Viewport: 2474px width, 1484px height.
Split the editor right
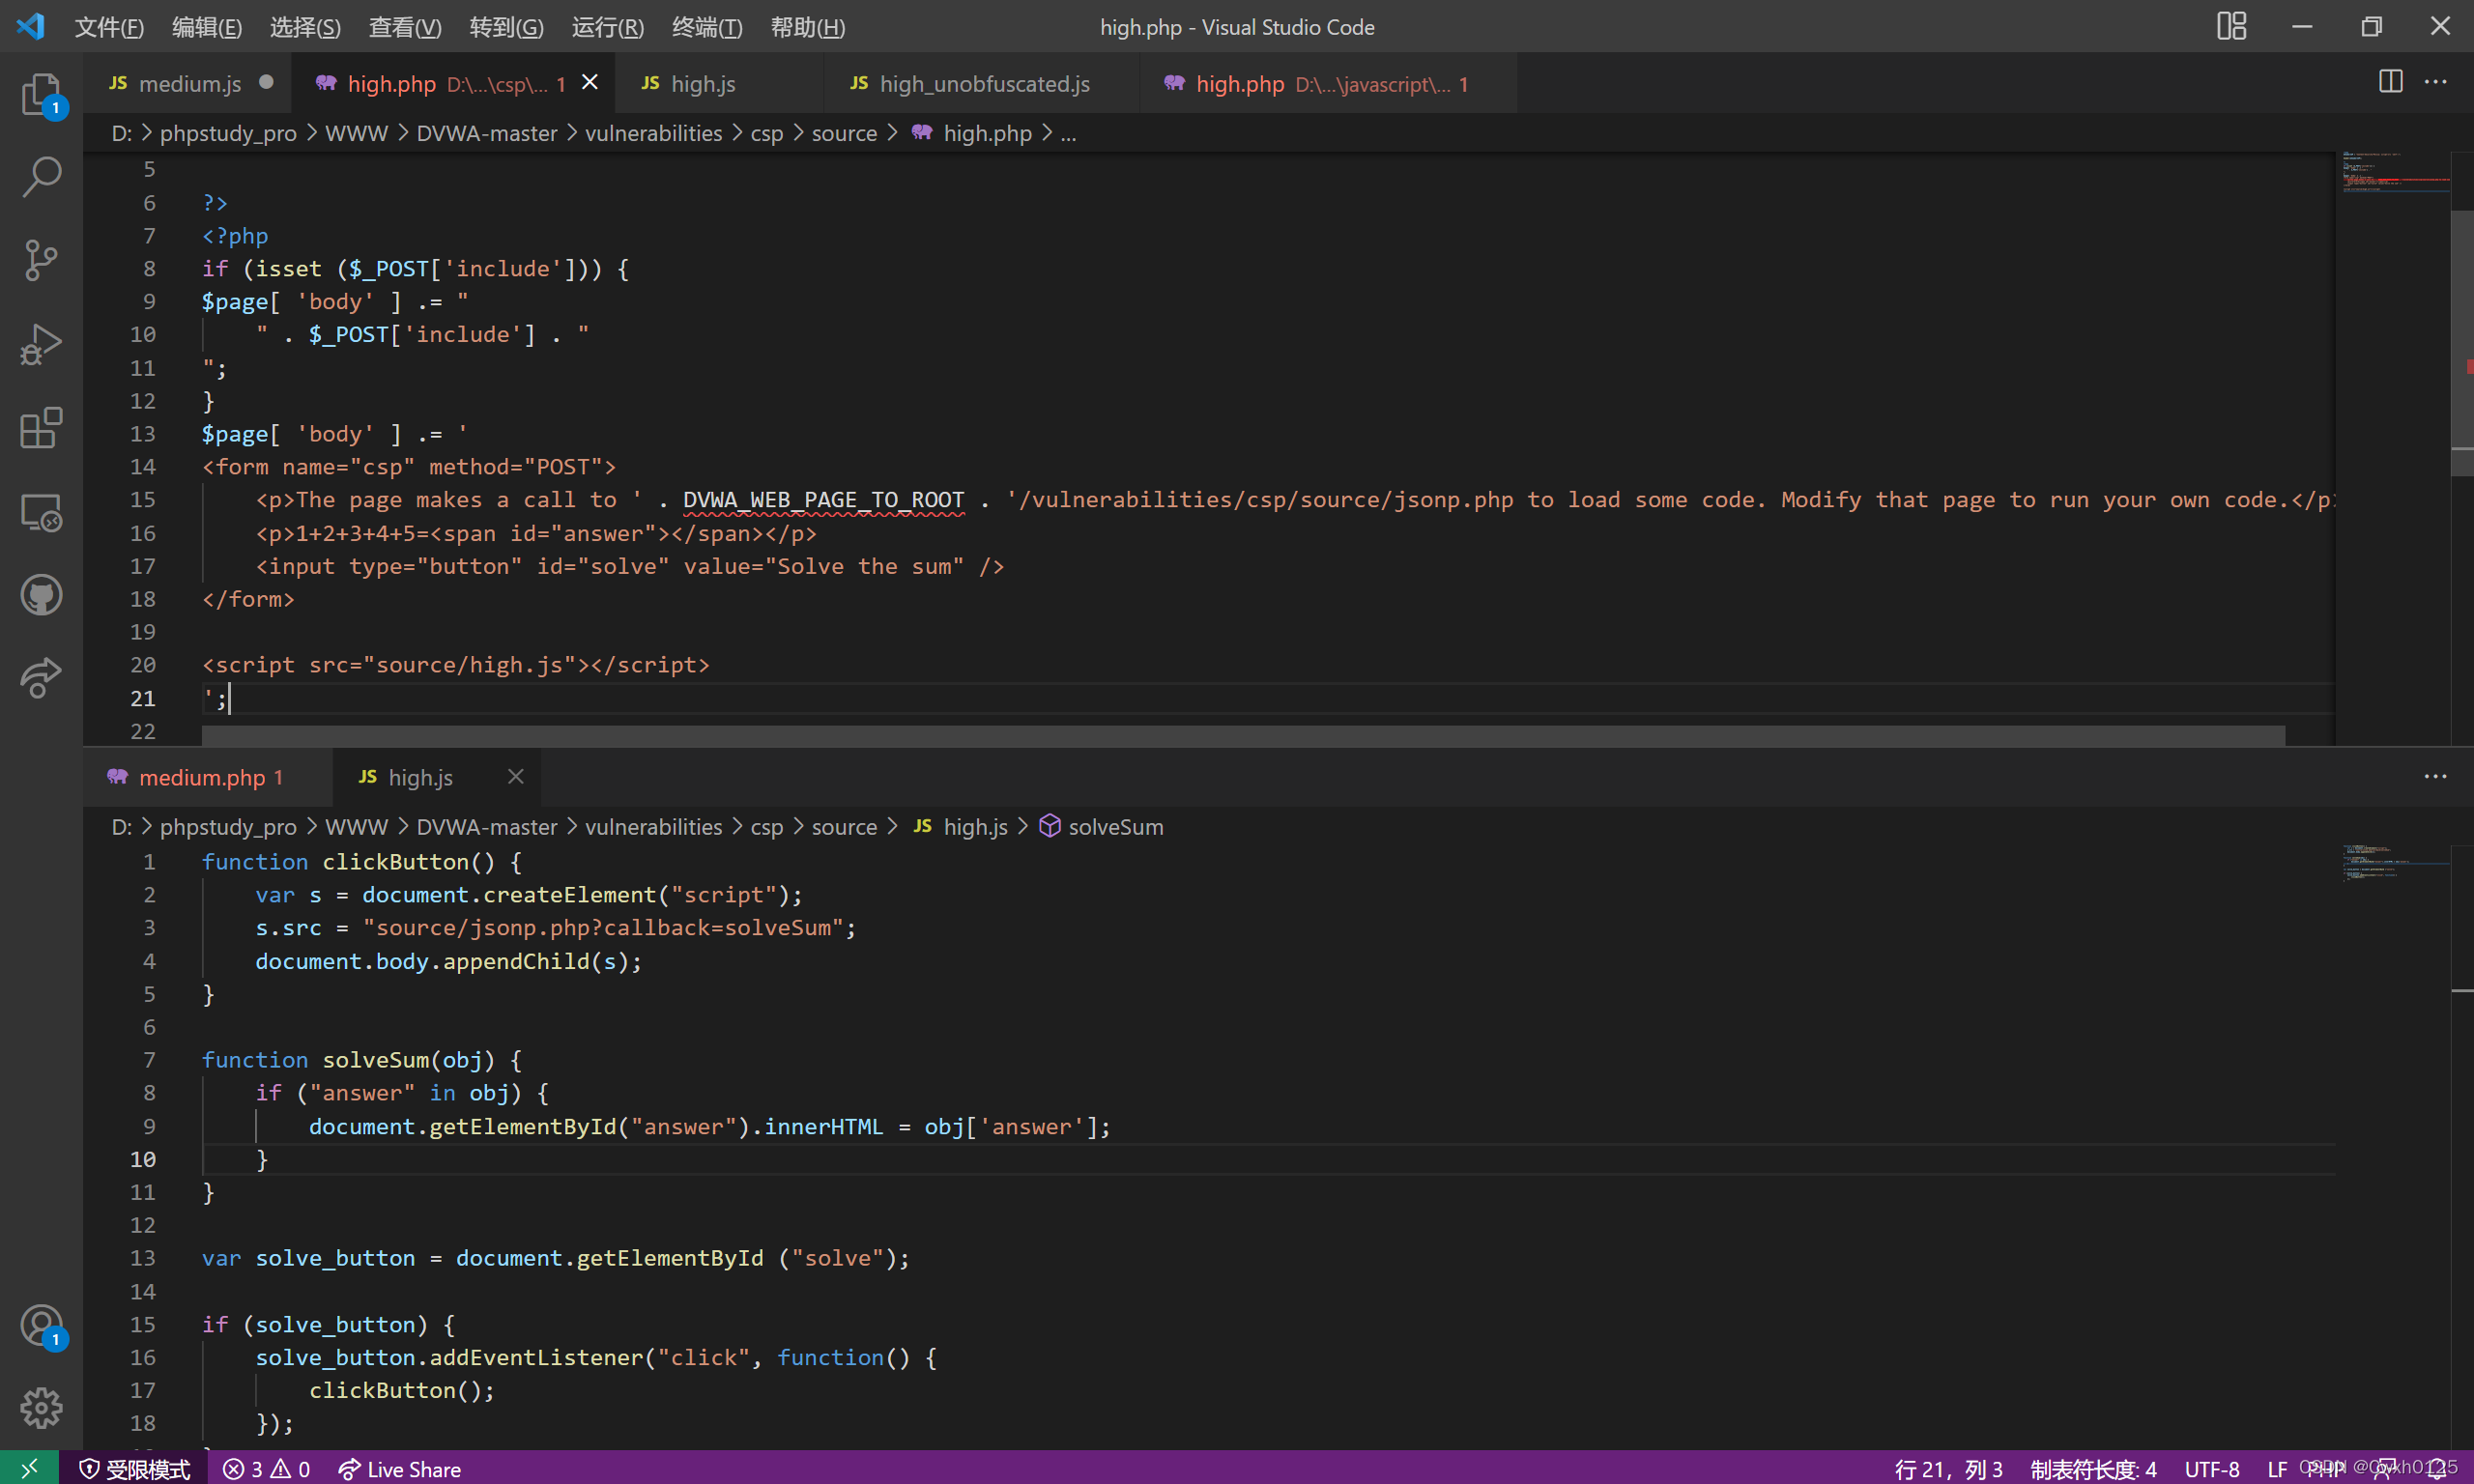2390,82
